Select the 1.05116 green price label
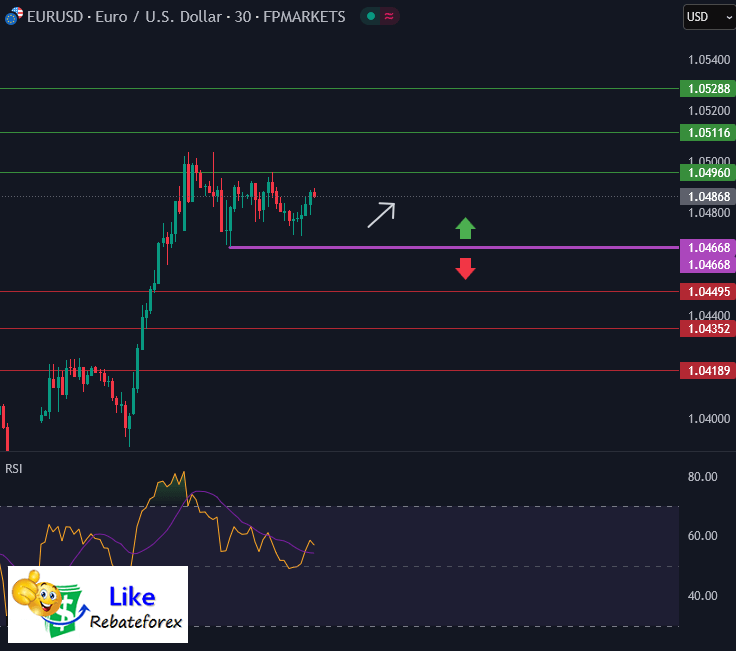 pyautogui.click(x=707, y=133)
